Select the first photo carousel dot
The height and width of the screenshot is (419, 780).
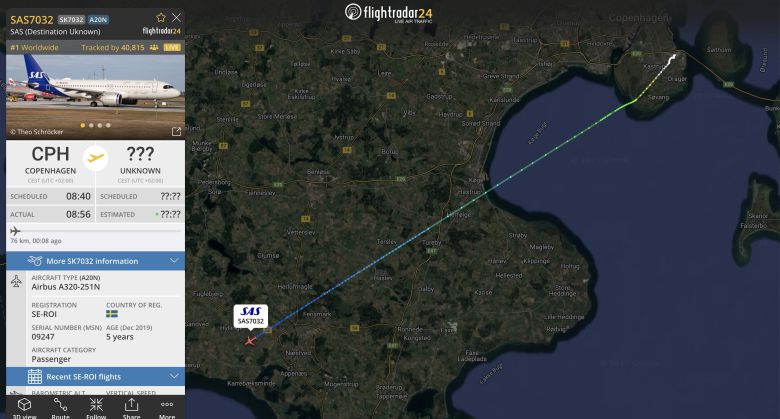(83, 125)
